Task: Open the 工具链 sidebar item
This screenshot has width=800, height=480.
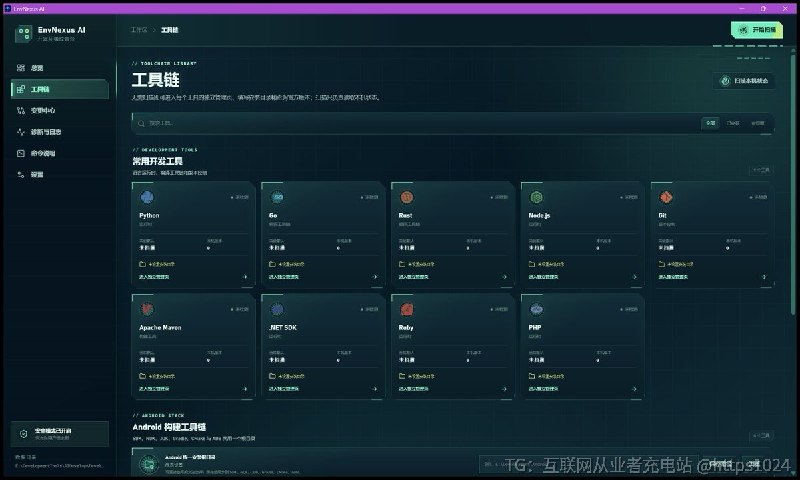Action: 60,89
